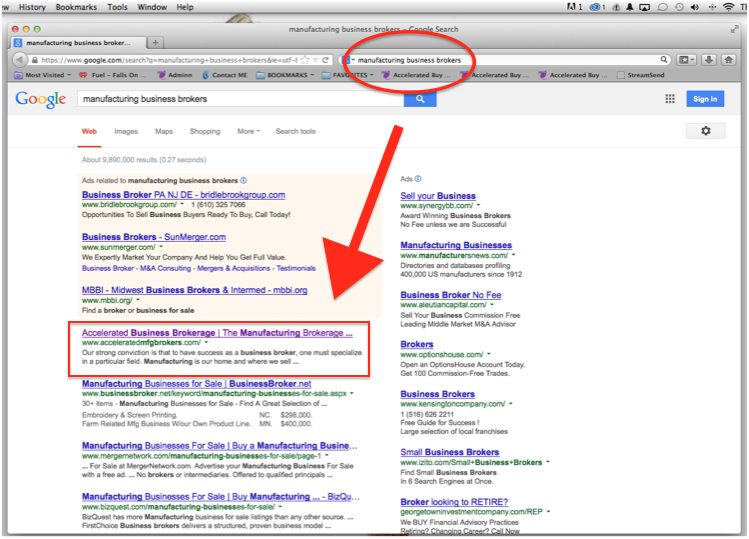Switch to Images search results
Screen dimensions: 749x539
(126, 131)
